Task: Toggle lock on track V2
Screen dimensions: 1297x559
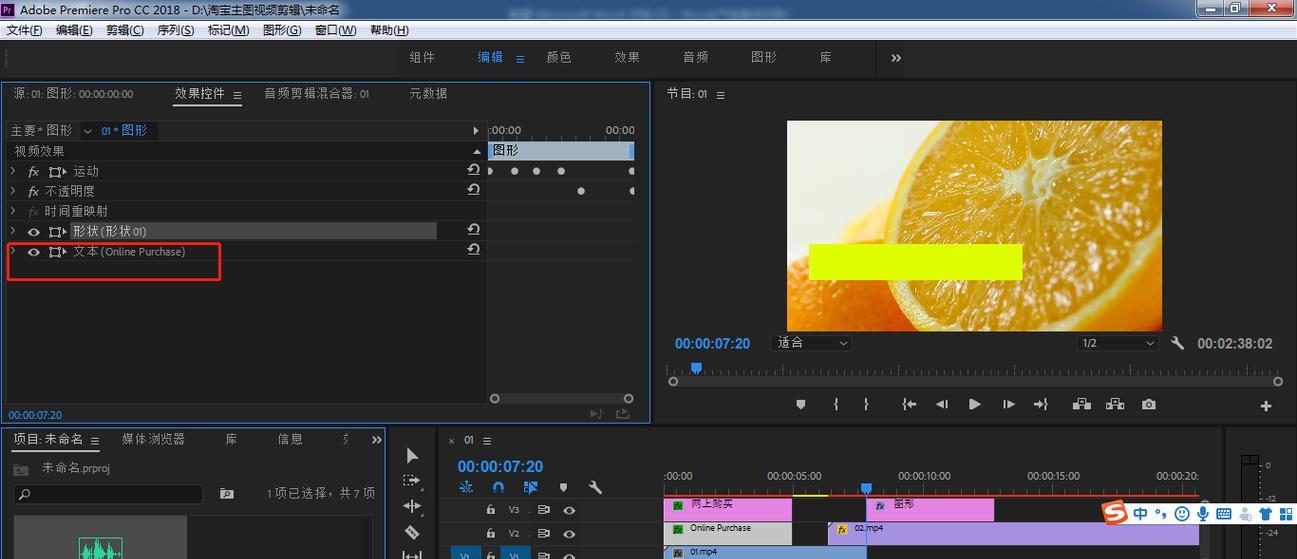Action: point(490,532)
